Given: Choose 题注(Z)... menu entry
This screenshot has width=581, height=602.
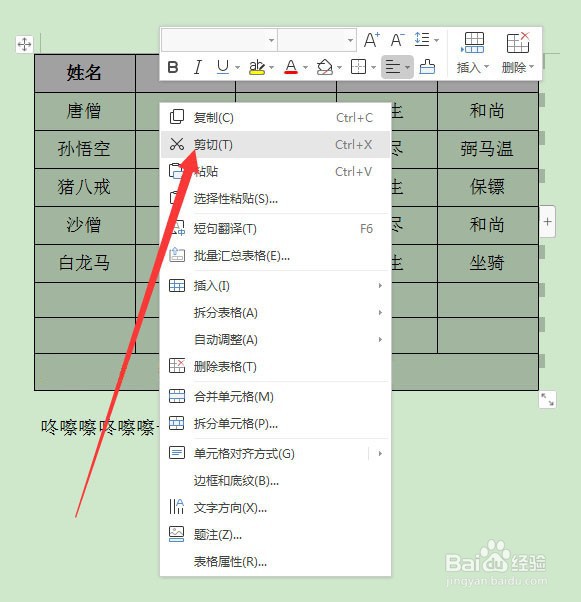Looking at the screenshot, I should click(x=275, y=534).
